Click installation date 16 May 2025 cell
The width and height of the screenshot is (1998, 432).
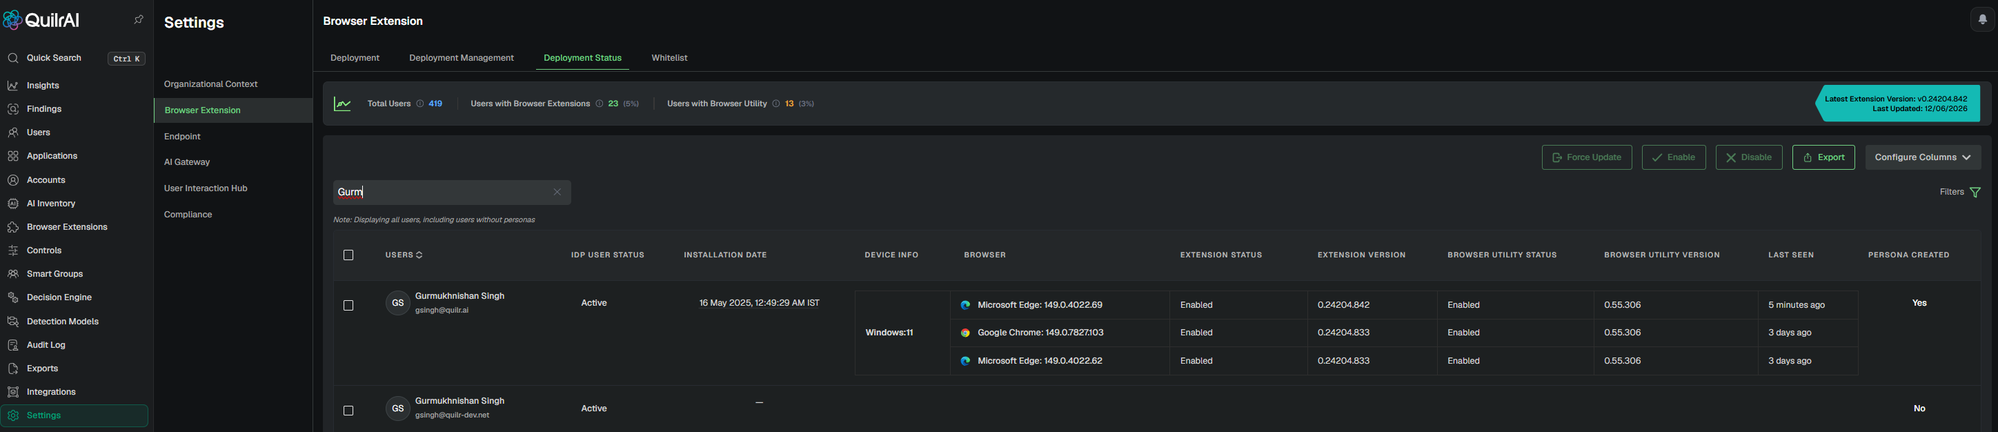tap(759, 303)
